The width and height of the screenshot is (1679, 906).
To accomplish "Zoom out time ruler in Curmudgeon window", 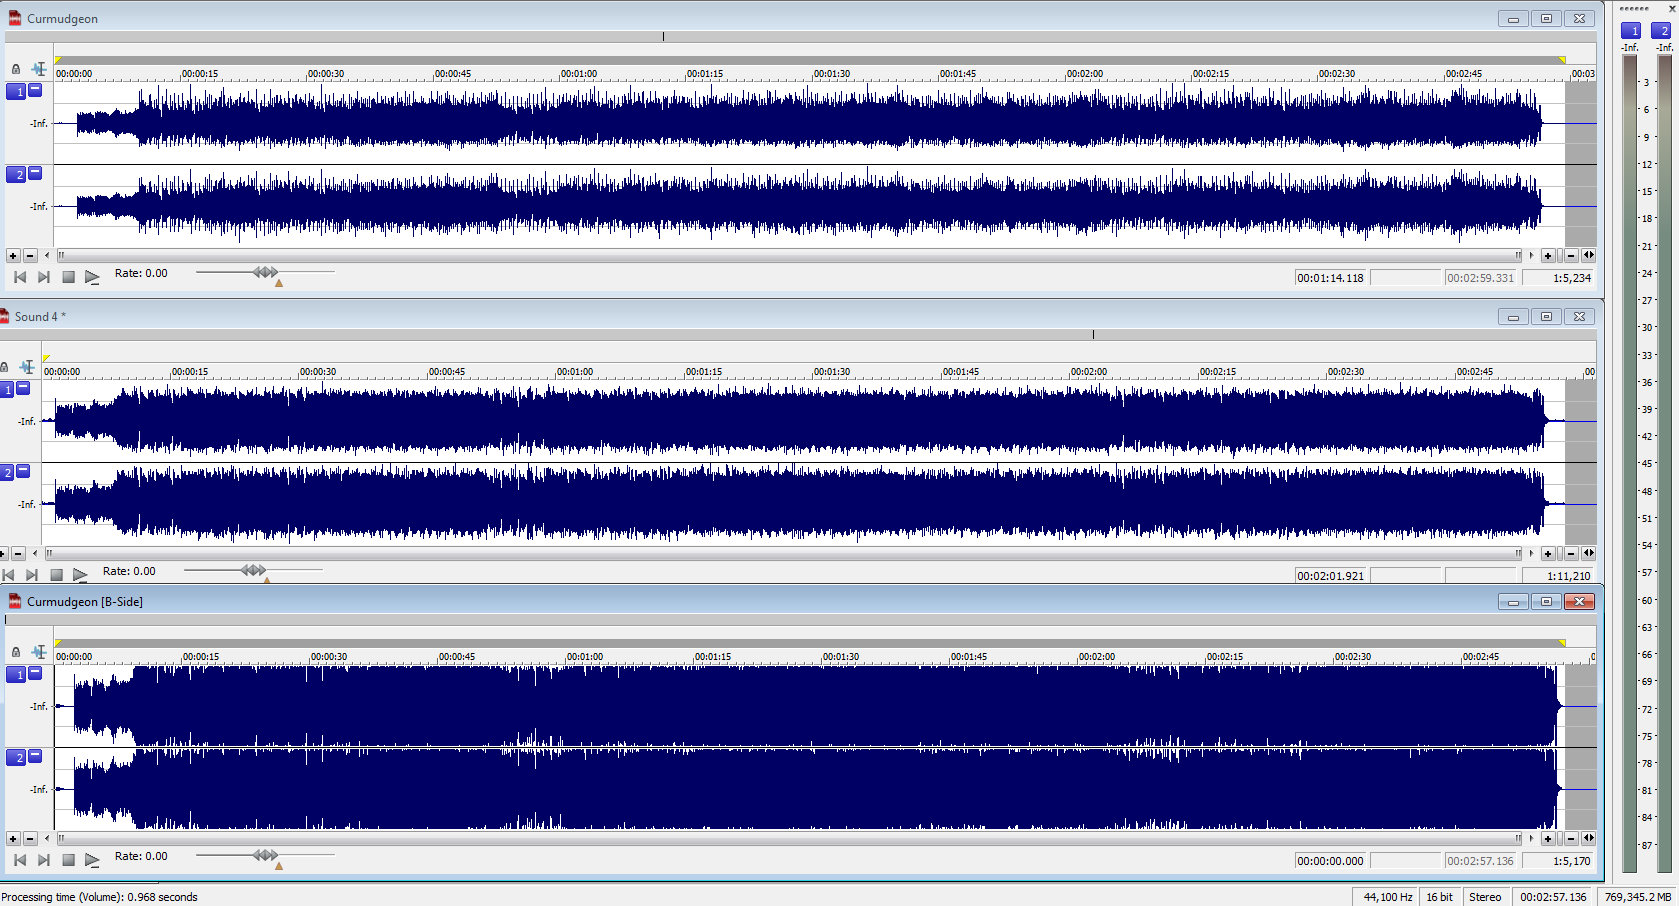I will click(x=1571, y=256).
